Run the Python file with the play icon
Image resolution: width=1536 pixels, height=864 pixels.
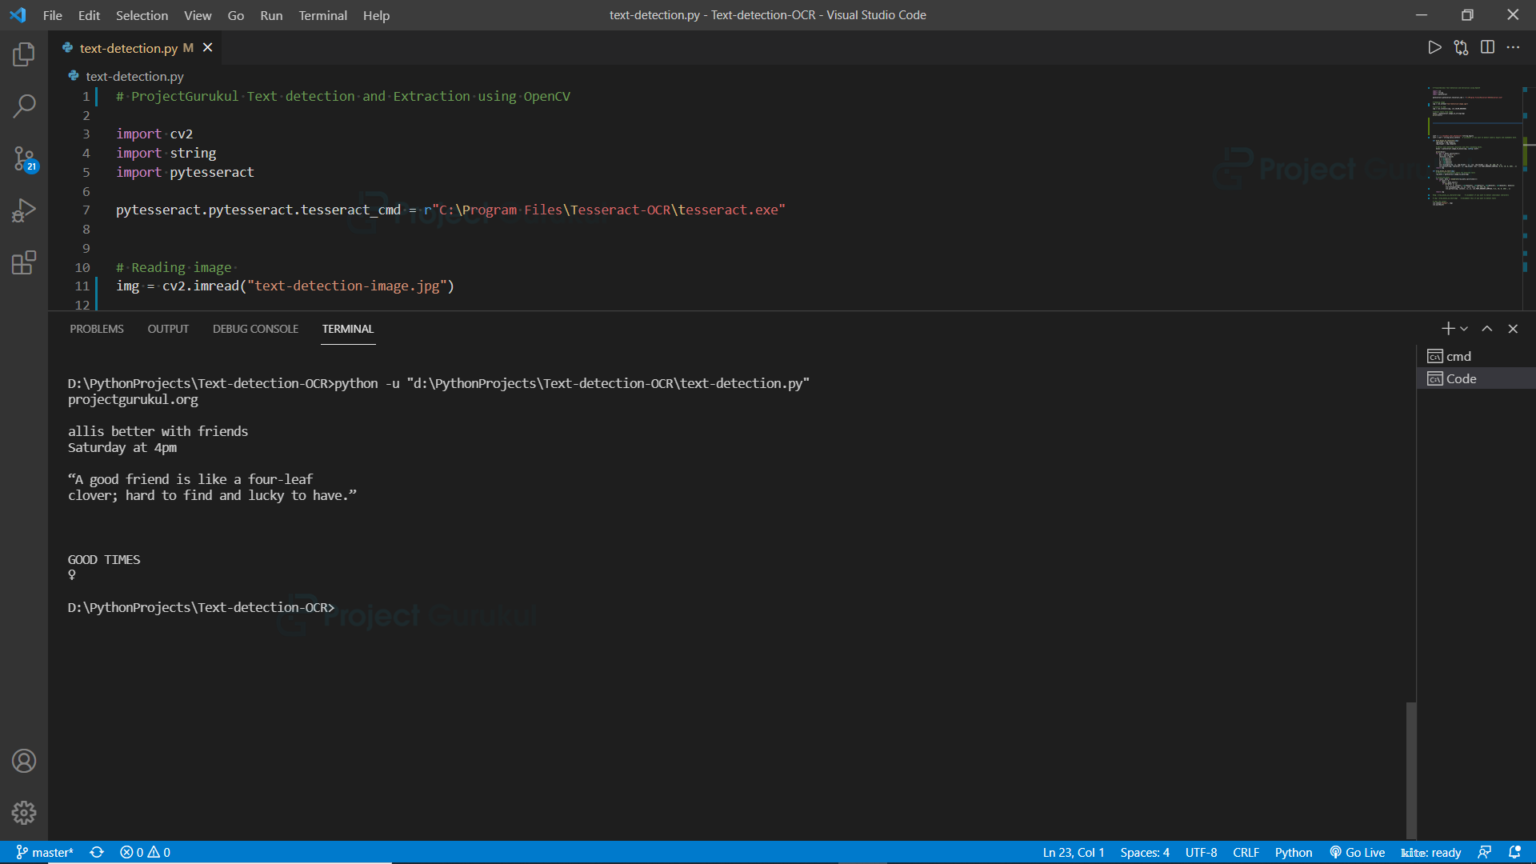(1434, 46)
